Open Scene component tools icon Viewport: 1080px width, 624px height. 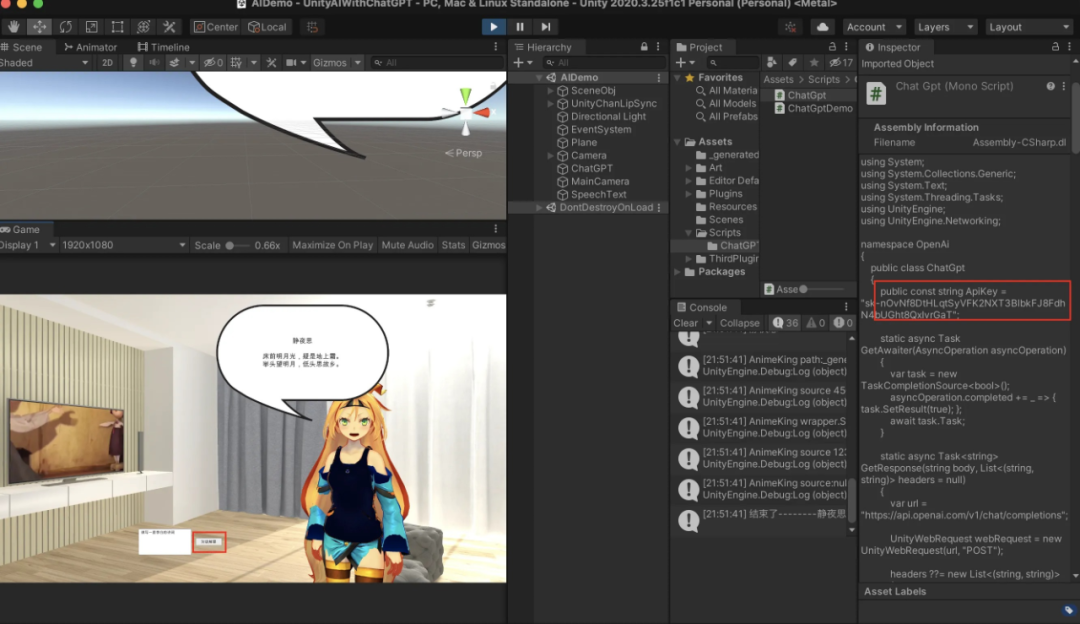[x=271, y=63]
